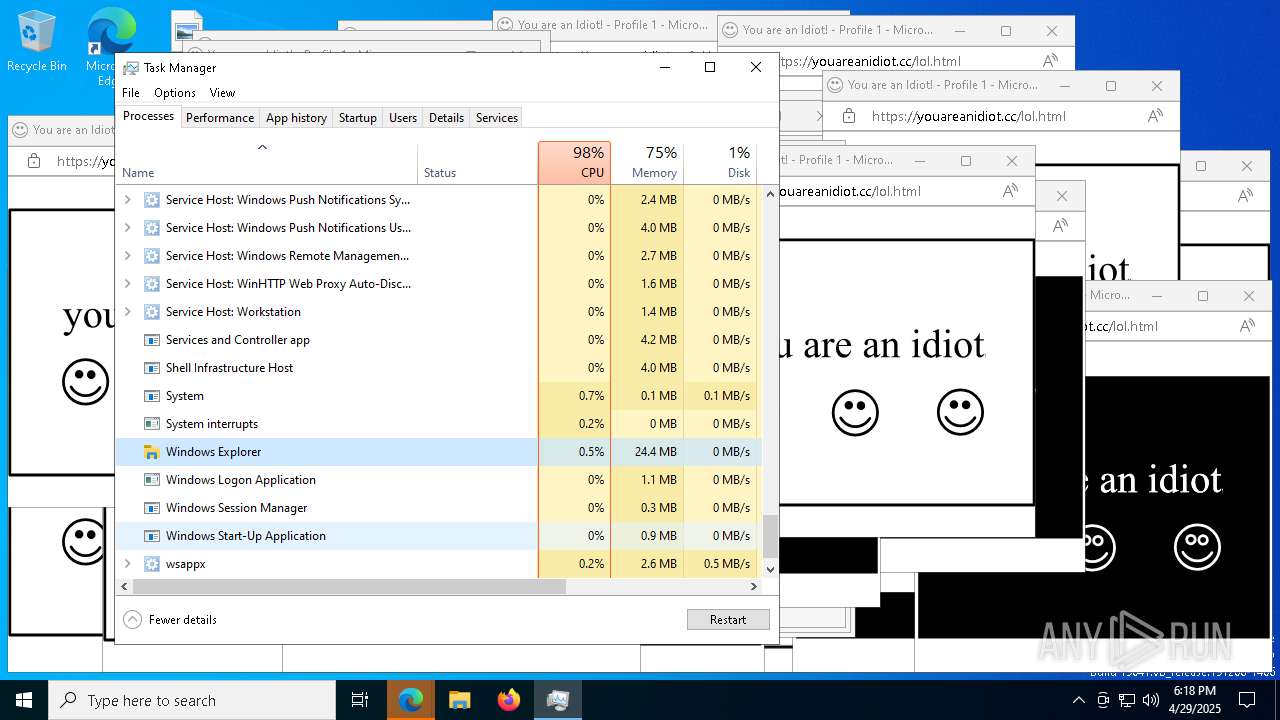Collapse view with Fewer details
The image size is (1280, 720).
(170, 620)
